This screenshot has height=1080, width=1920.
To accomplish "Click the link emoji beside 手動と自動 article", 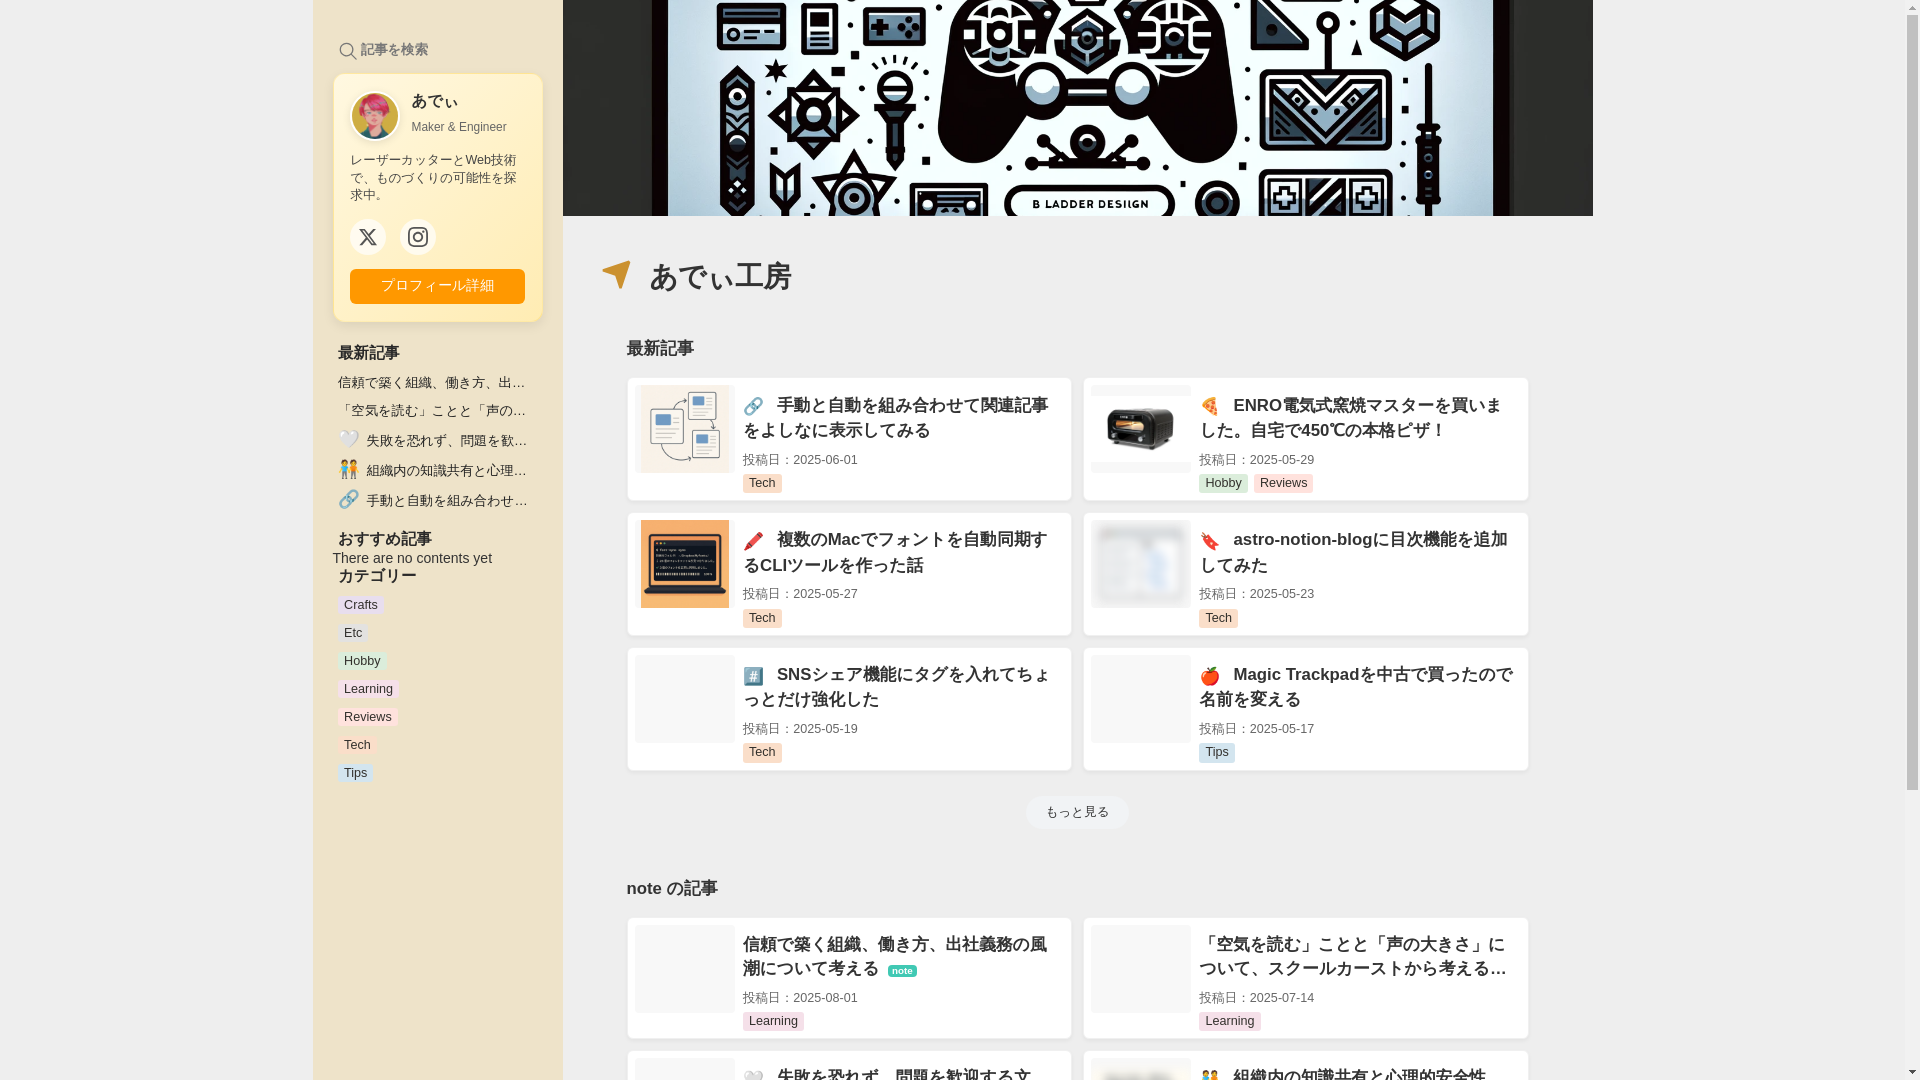I will click(754, 406).
